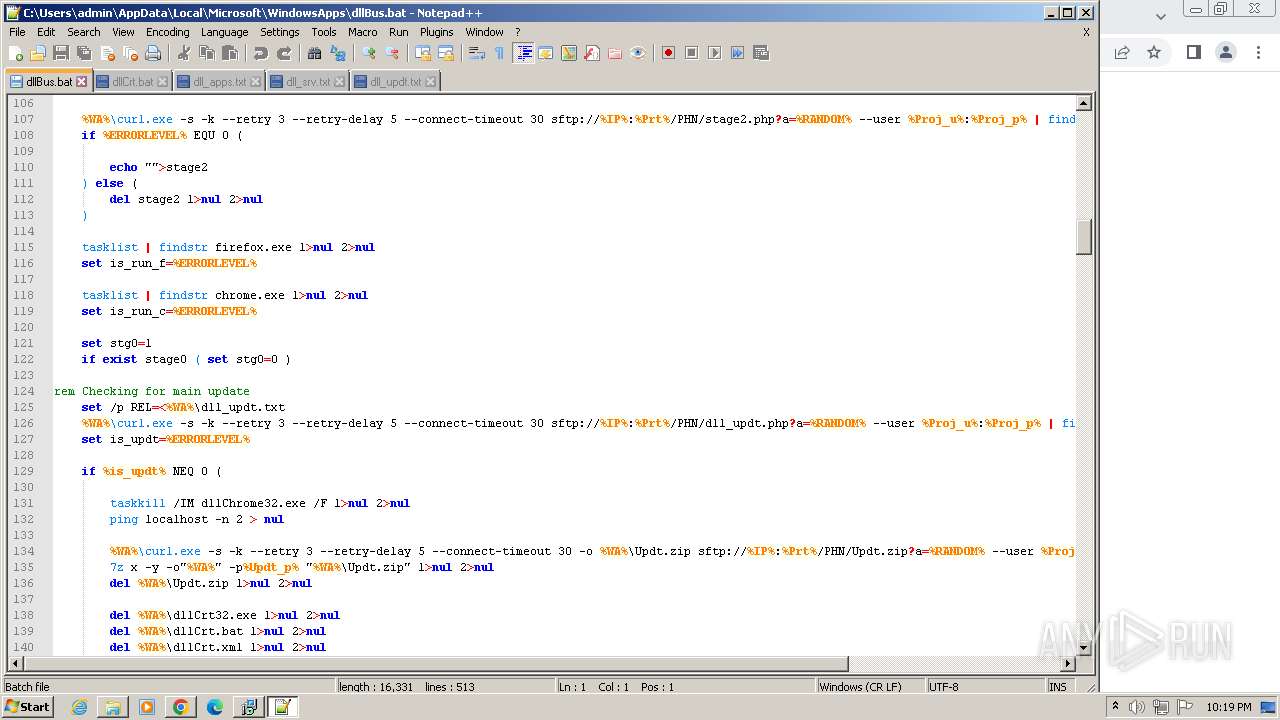Screen dimensions: 1280x720
Task: Click the vertical scrollbar thumb
Action: coord(1084,237)
